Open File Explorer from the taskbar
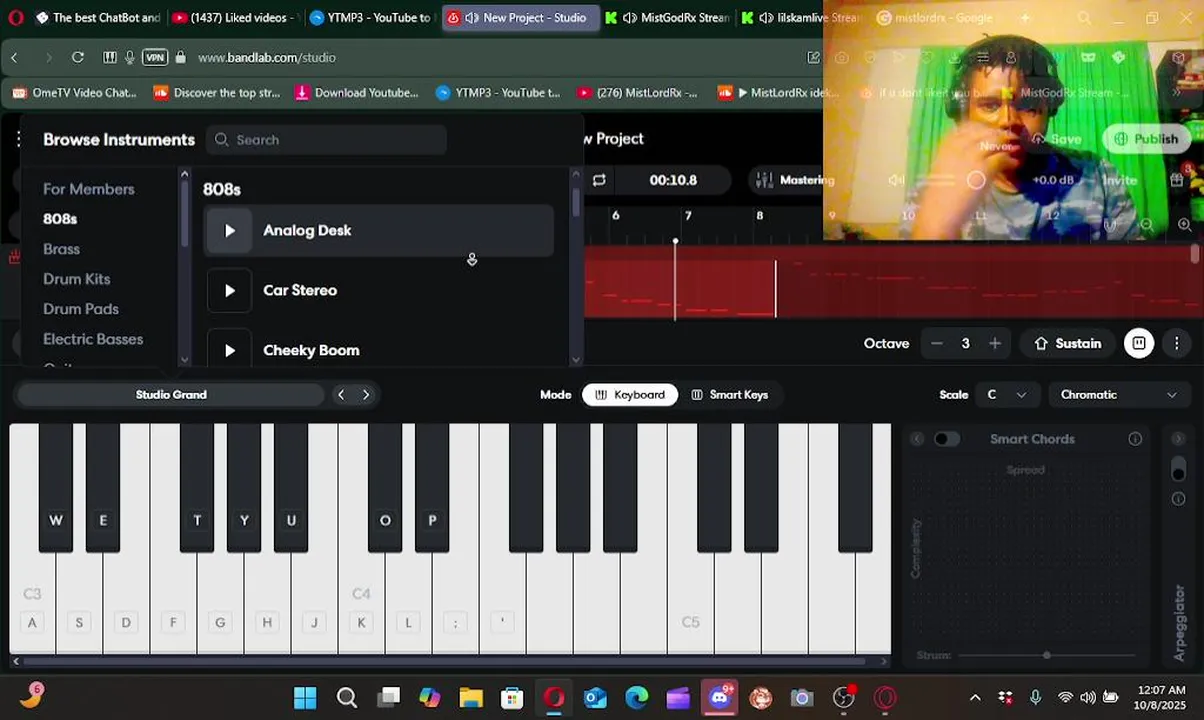The image size is (1204, 720). (x=471, y=698)
